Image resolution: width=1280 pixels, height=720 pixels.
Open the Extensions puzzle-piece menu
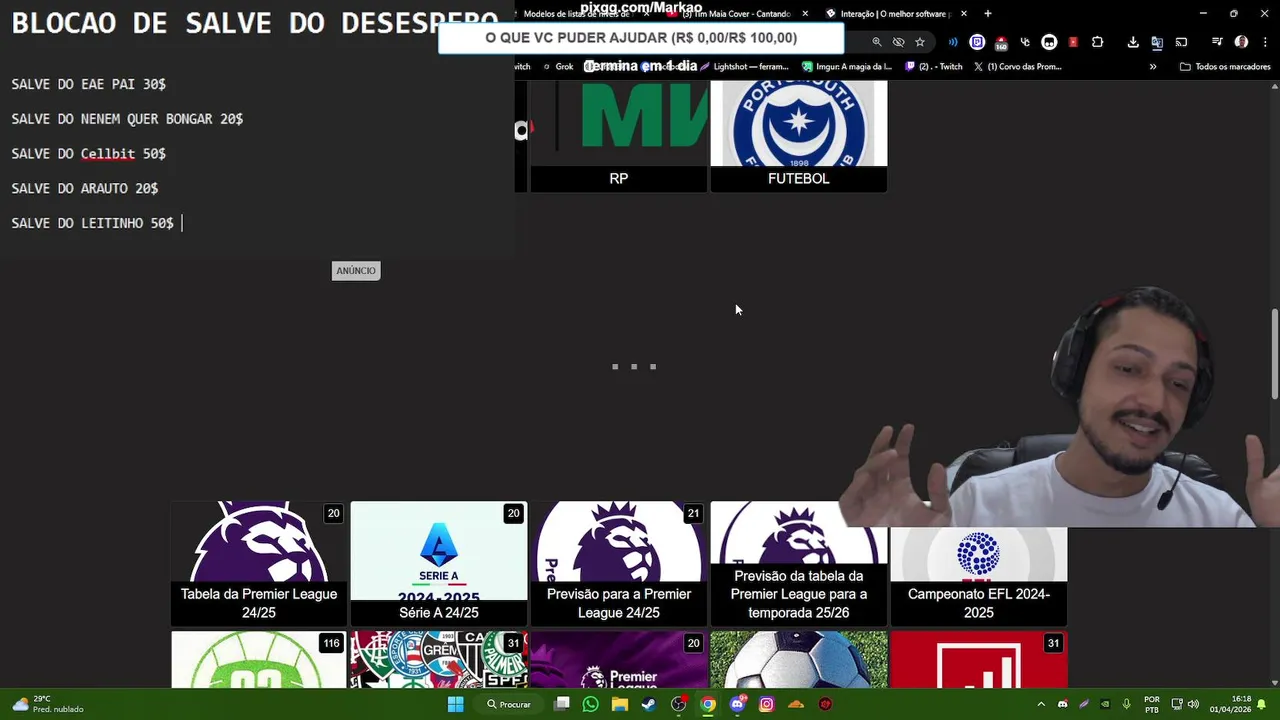click(1097, 42)
